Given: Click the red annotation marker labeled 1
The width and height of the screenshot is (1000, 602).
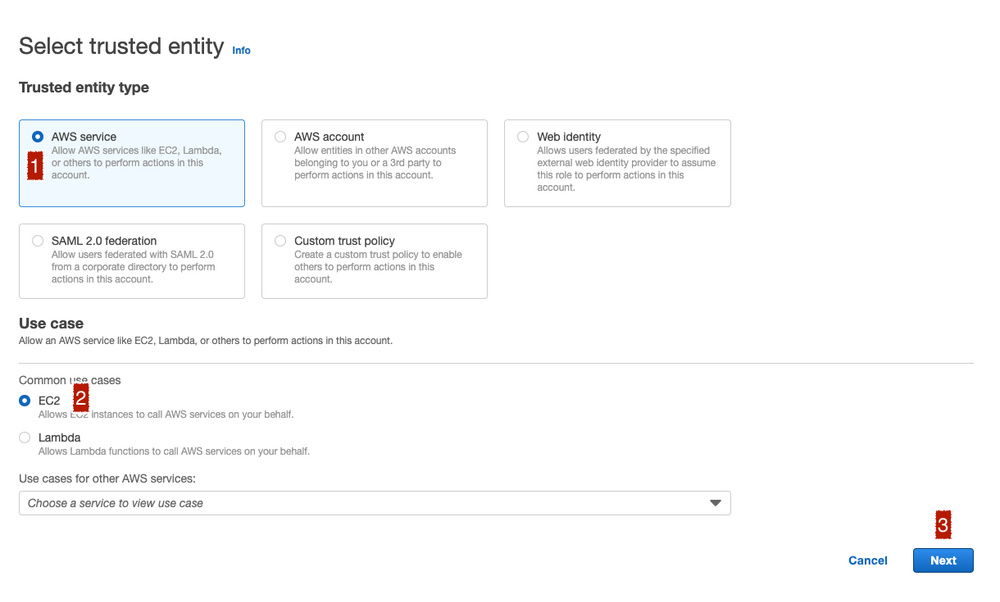Looking at the screenshot, I should point(33,165).
